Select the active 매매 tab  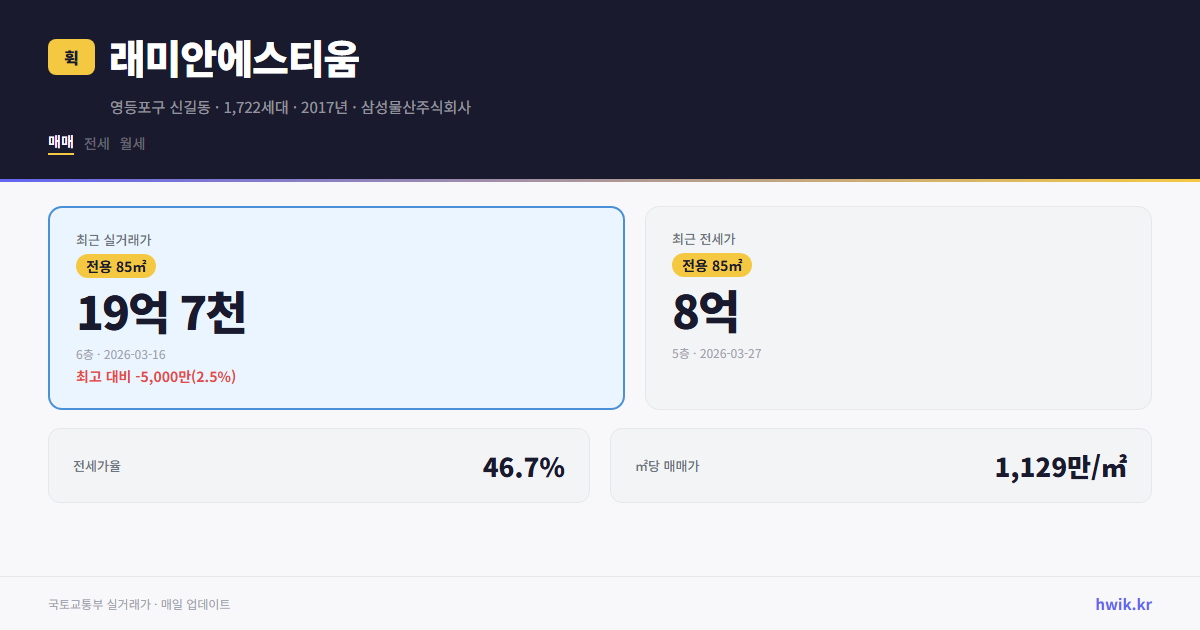(59, 142)
